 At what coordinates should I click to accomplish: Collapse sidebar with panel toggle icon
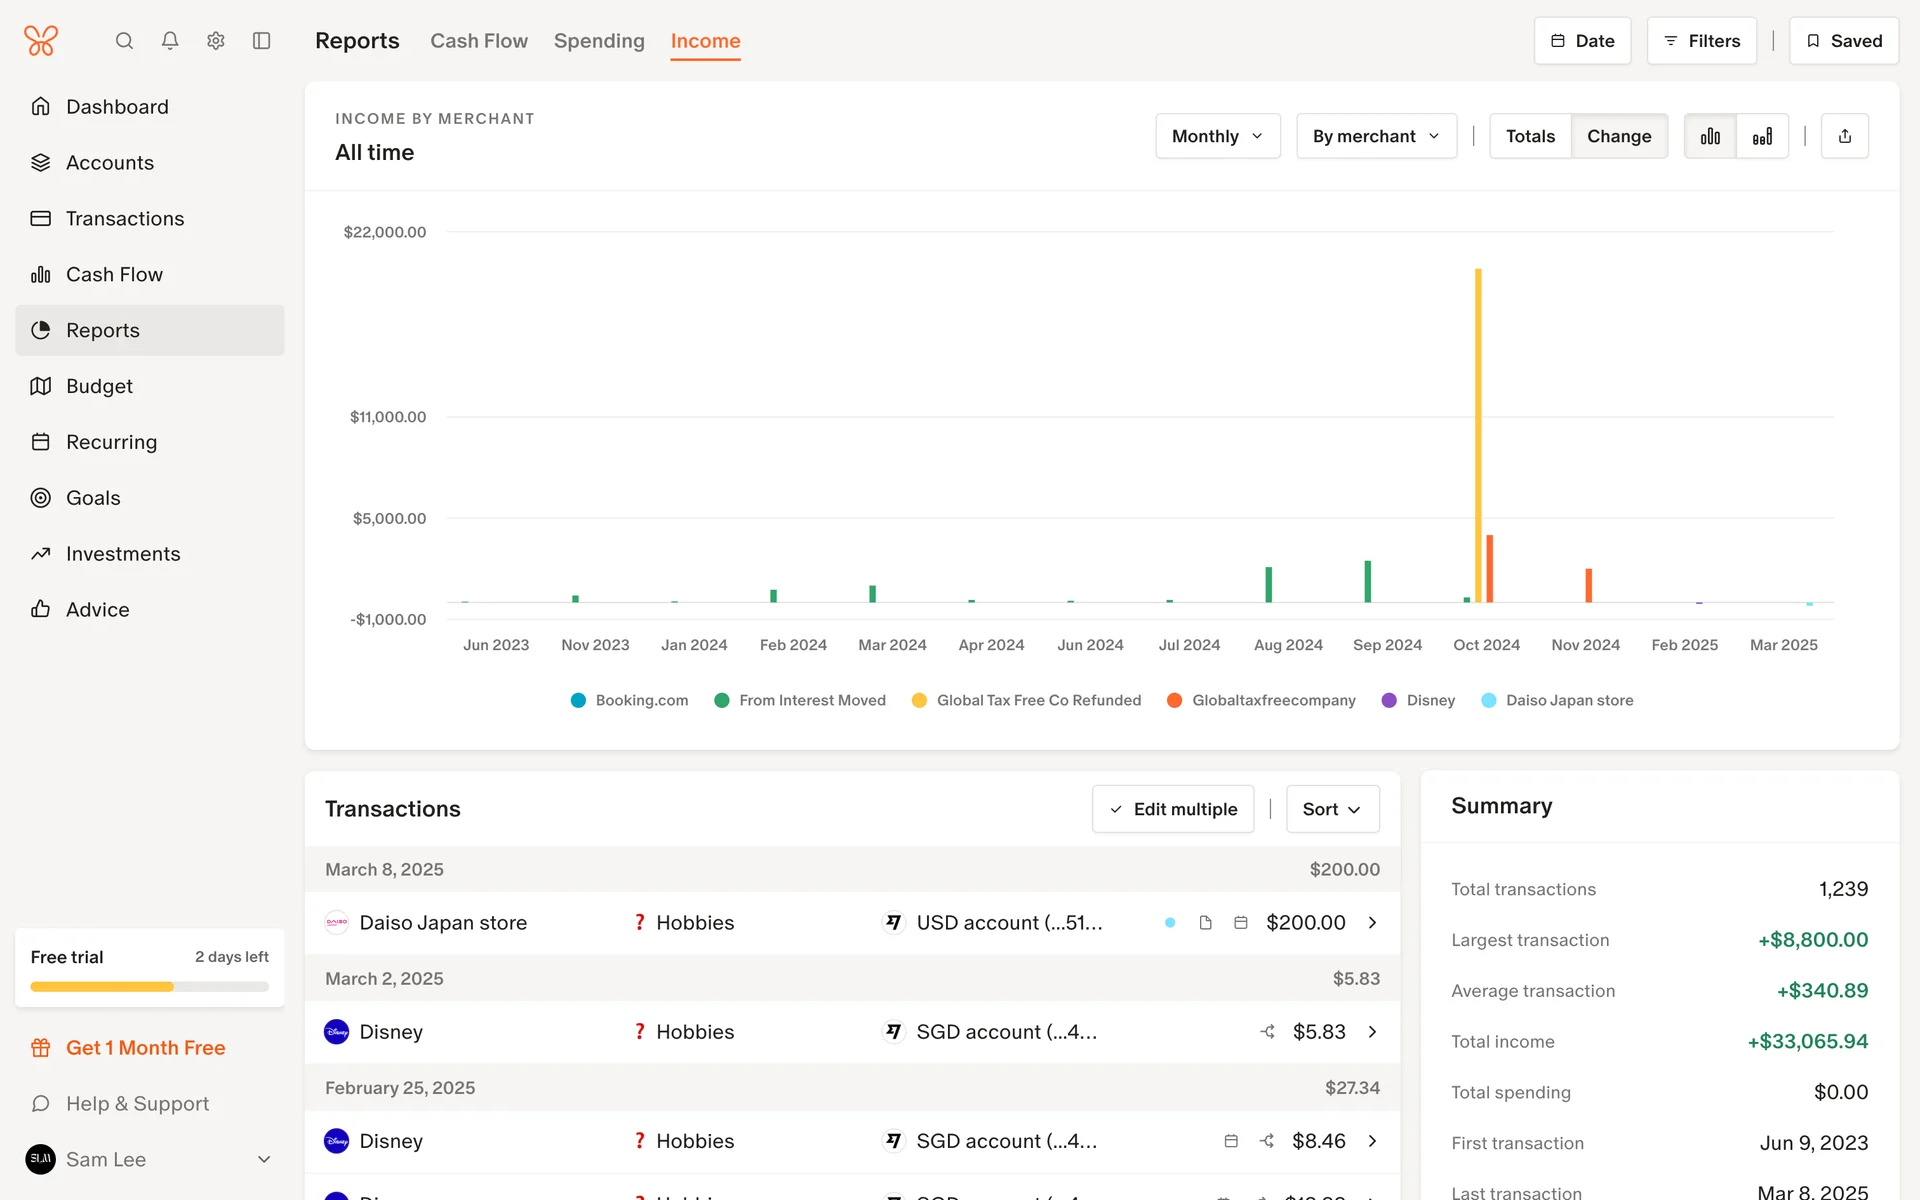click(x=262, y=41)
